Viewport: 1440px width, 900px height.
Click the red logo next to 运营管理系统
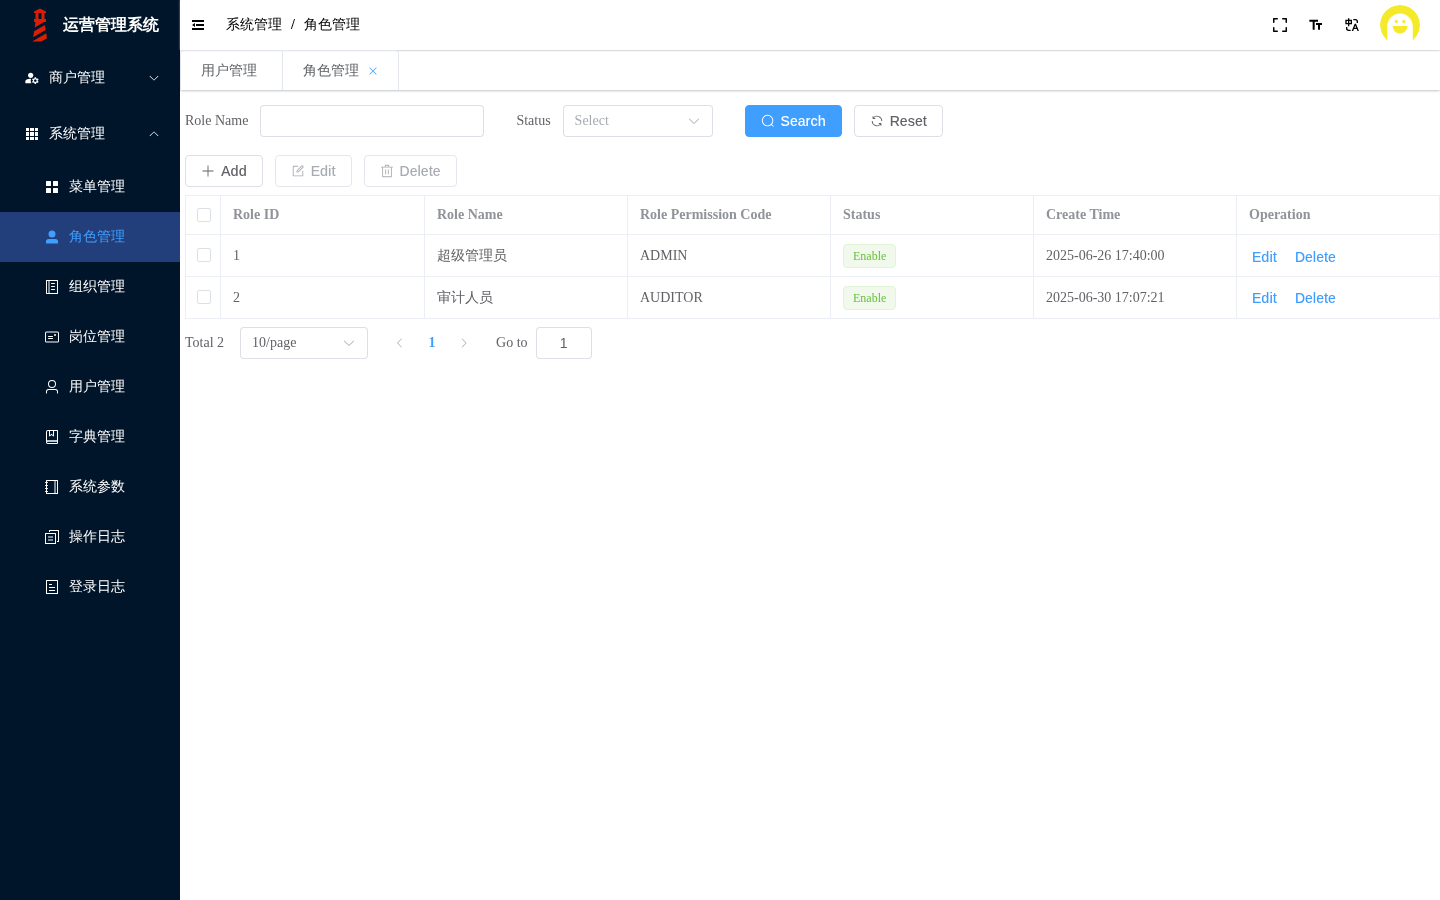(40, 25)
